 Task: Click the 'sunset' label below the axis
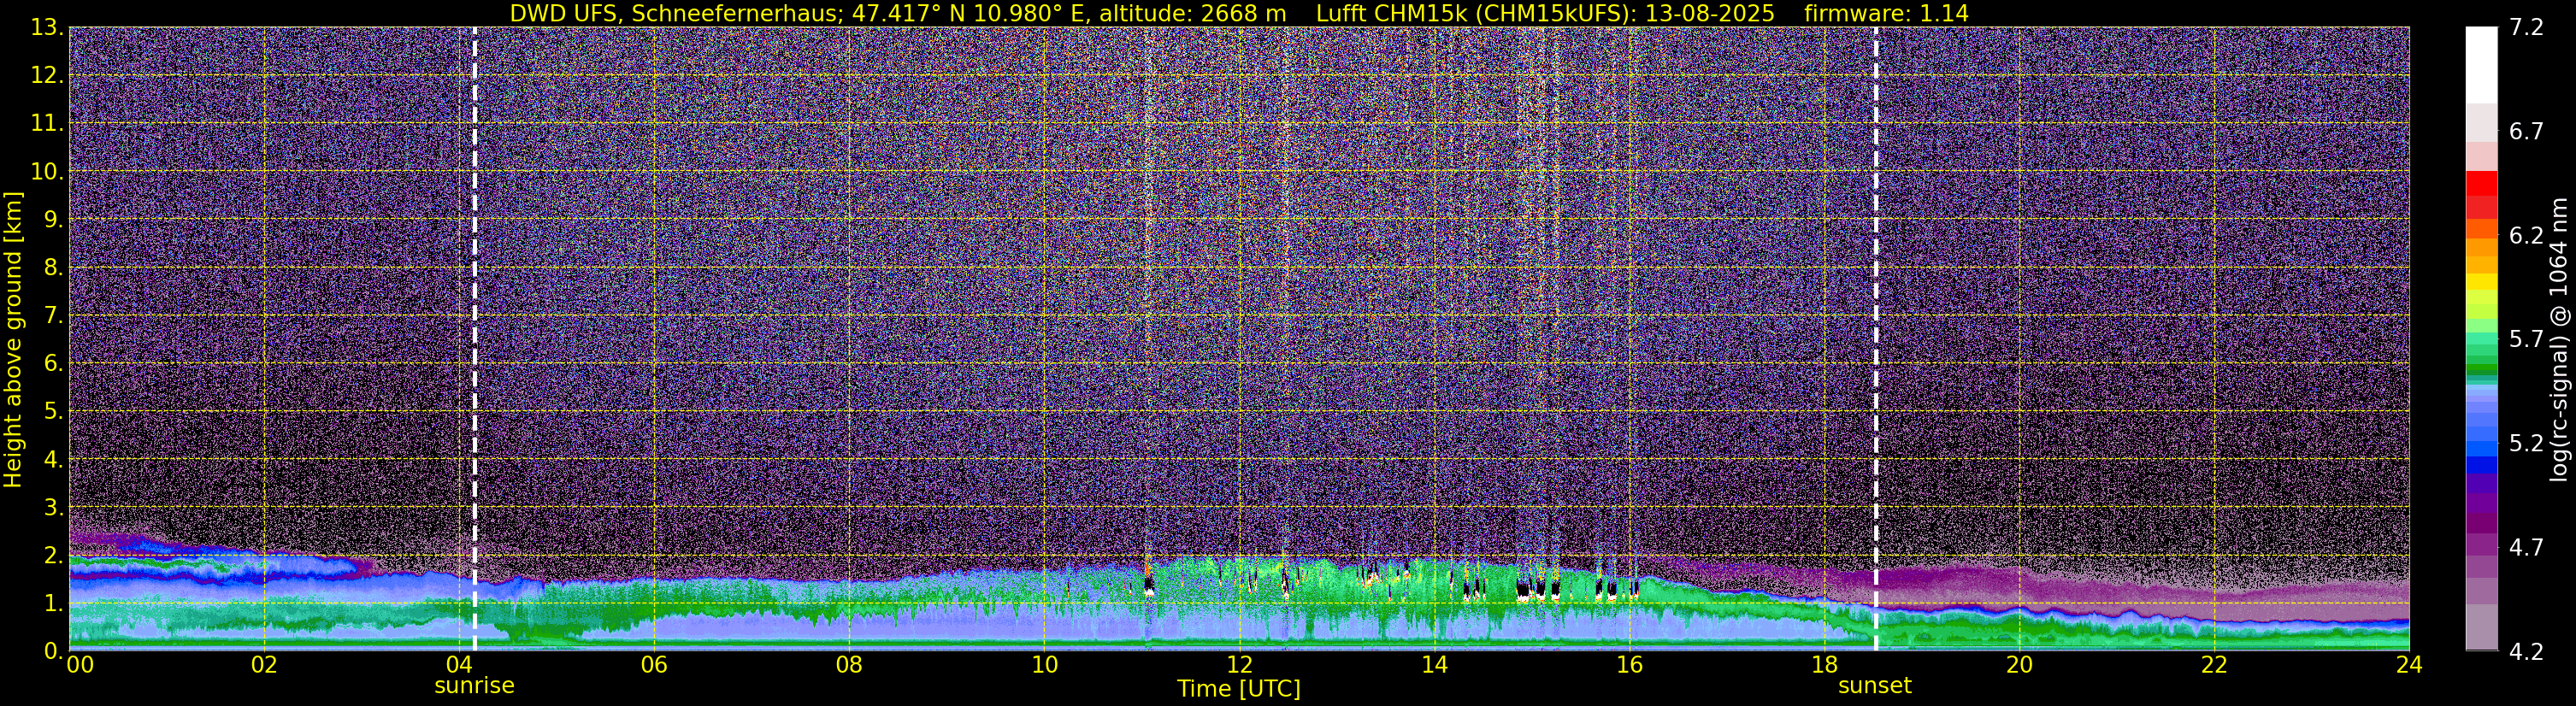tap(1874, 686)
